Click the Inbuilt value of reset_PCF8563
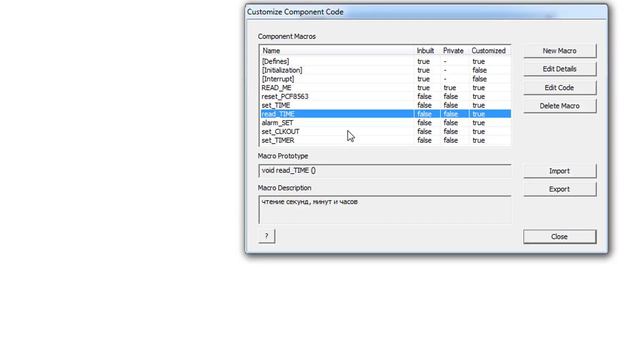This screenshot has height=360, width=640. [424, 96]
